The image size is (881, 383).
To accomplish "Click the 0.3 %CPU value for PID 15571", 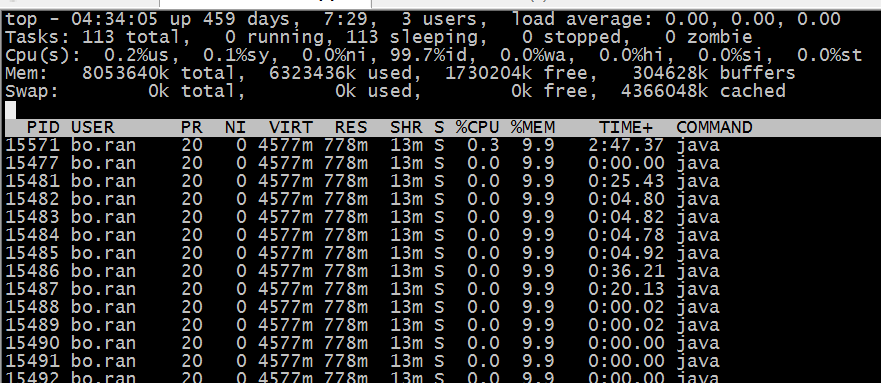I will pyautogui.click(x=483, y=145).
